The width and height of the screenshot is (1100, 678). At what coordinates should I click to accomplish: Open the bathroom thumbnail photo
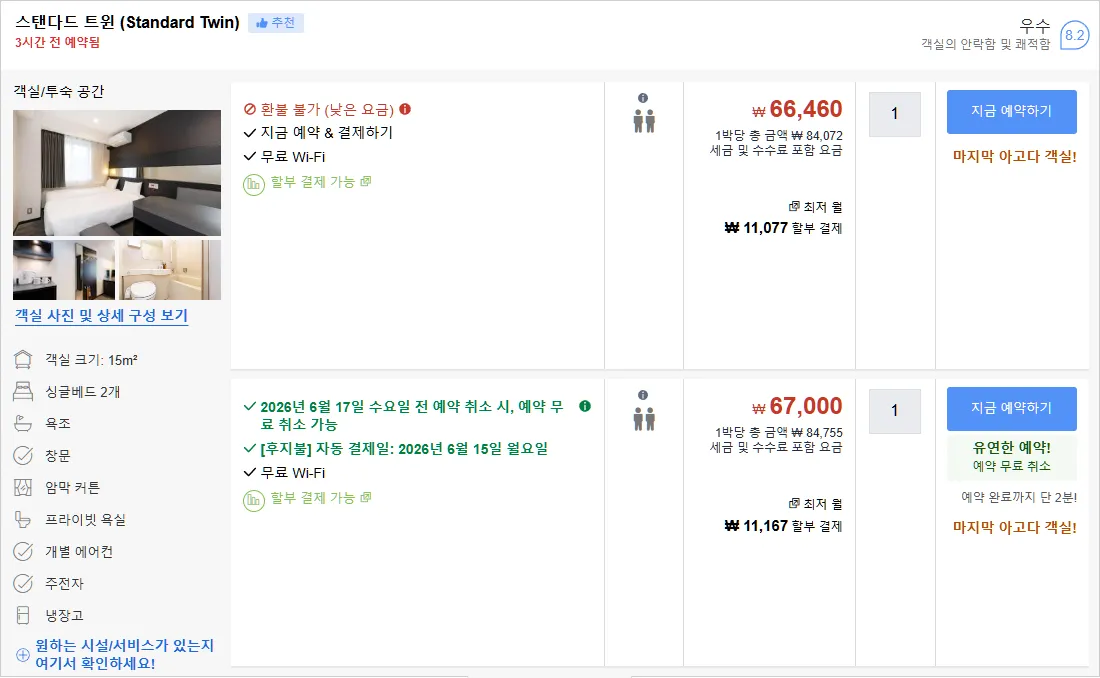[170, 270]
